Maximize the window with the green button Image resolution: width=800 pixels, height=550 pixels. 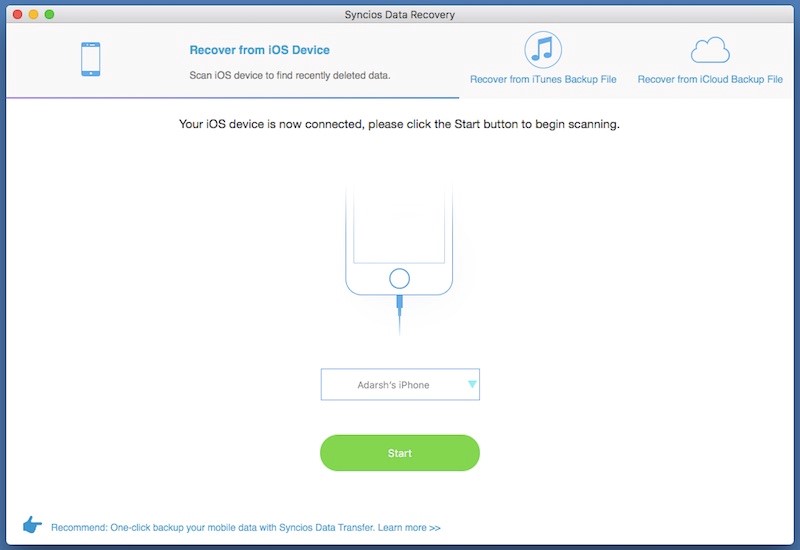click(49, 14)
